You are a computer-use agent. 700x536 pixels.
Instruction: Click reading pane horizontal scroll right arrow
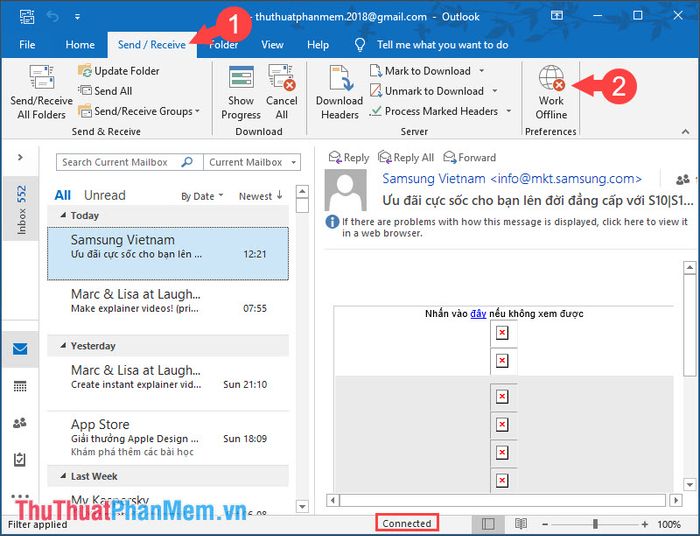(x=676, y=500)
